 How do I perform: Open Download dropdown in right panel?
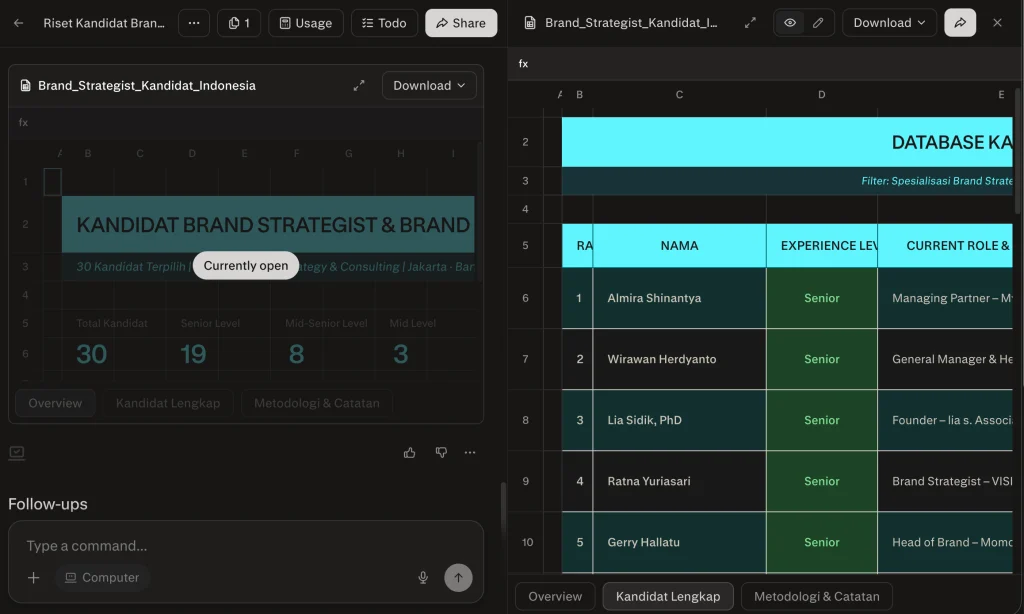(x=889, y=23)
